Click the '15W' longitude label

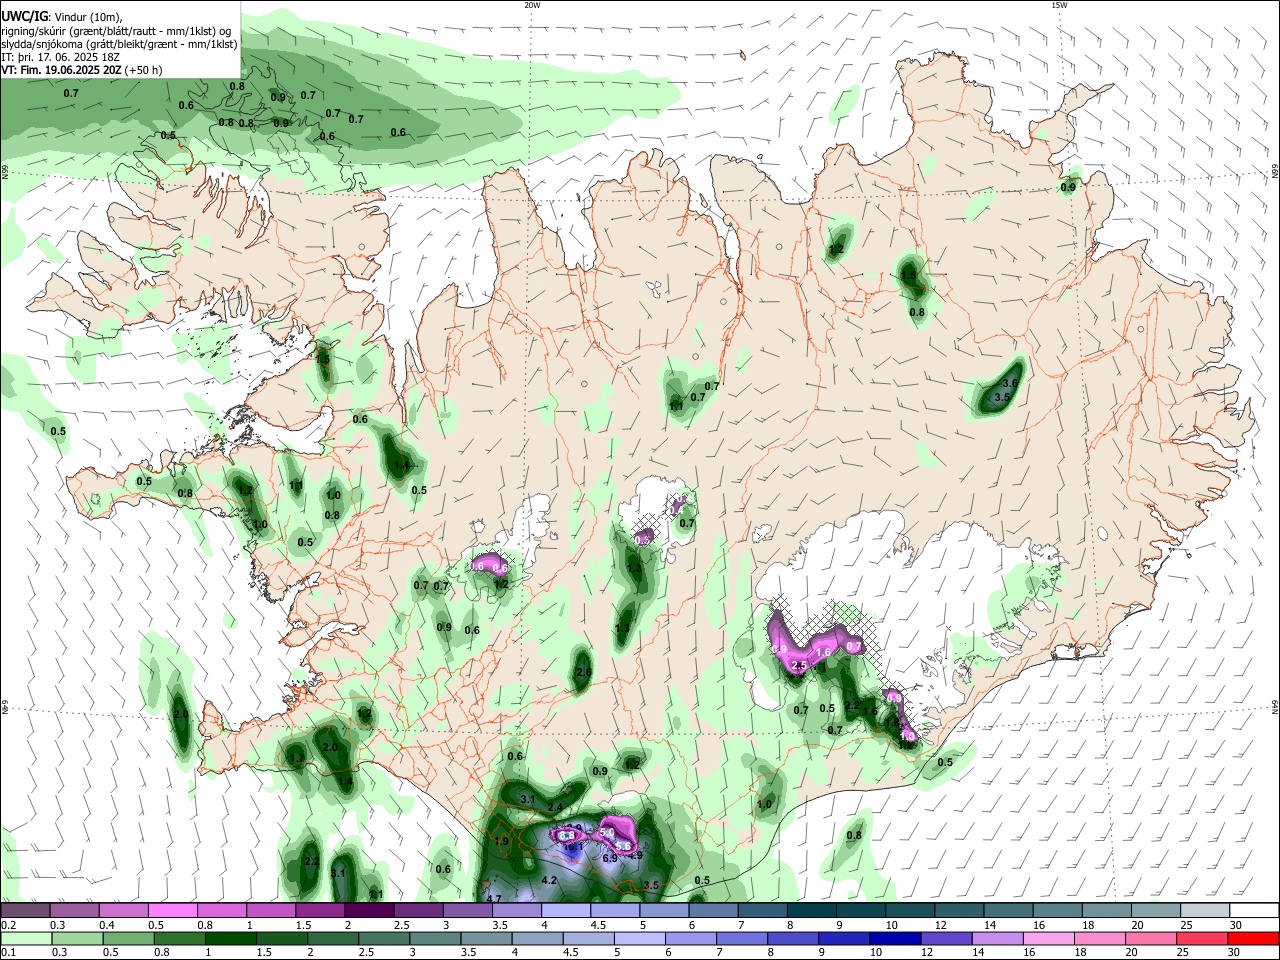pos(1059,5)
